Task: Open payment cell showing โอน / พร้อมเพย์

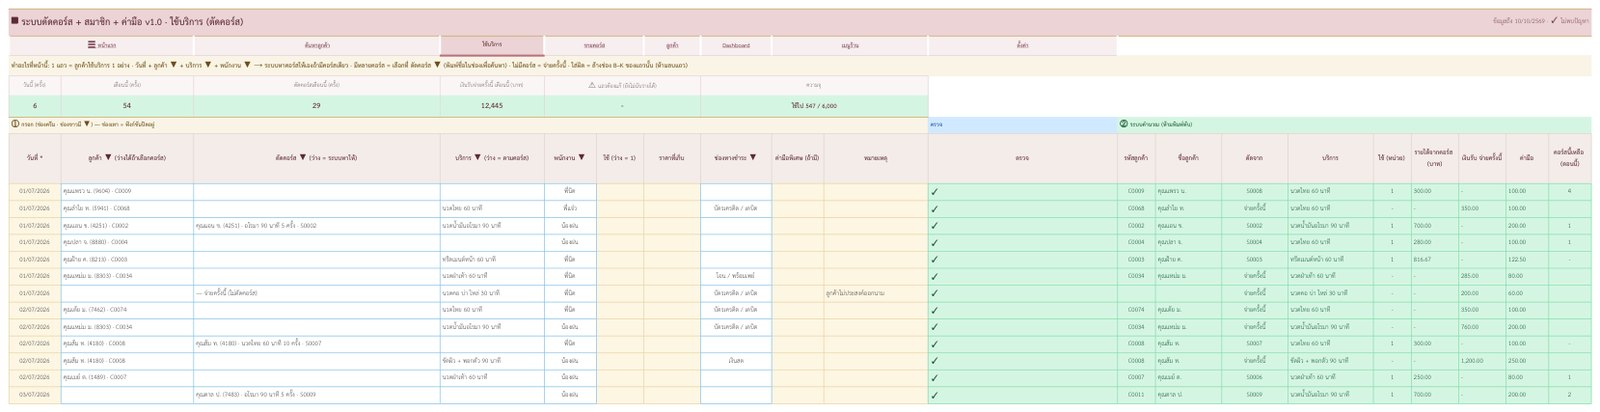Action: (735, 275)
